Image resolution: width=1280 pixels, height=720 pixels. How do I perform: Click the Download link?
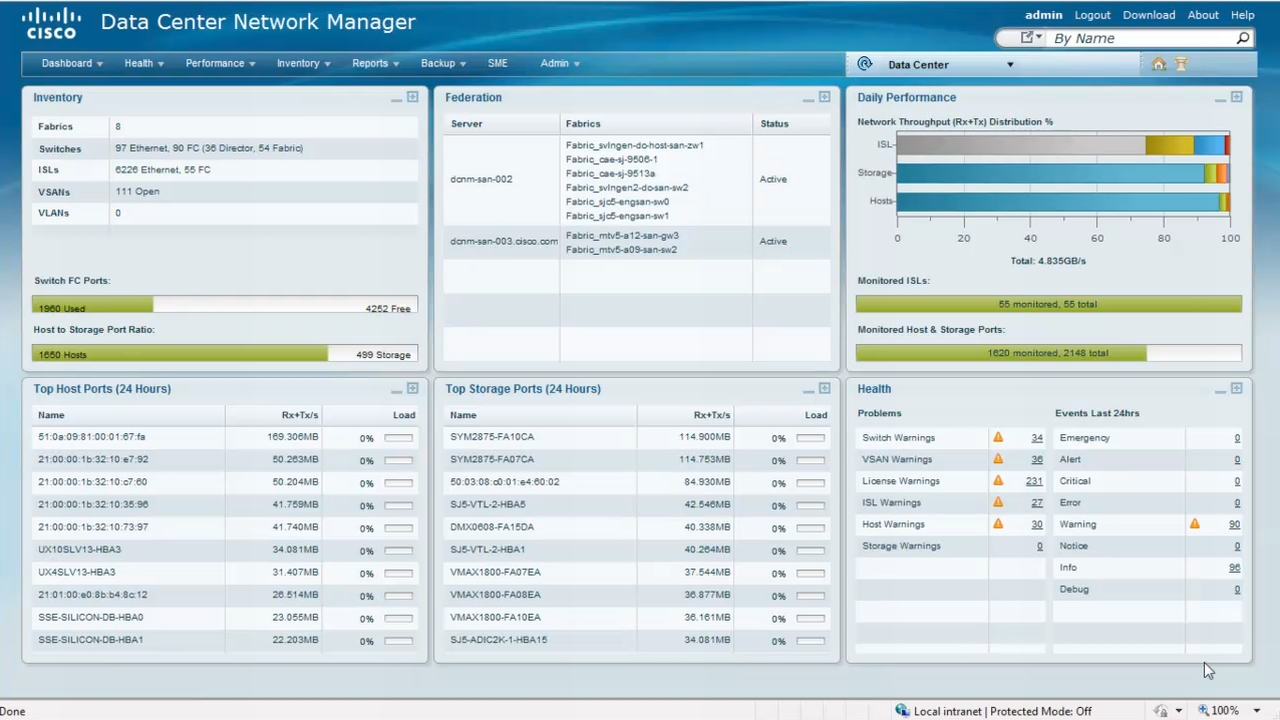[x=1149, y=15]
